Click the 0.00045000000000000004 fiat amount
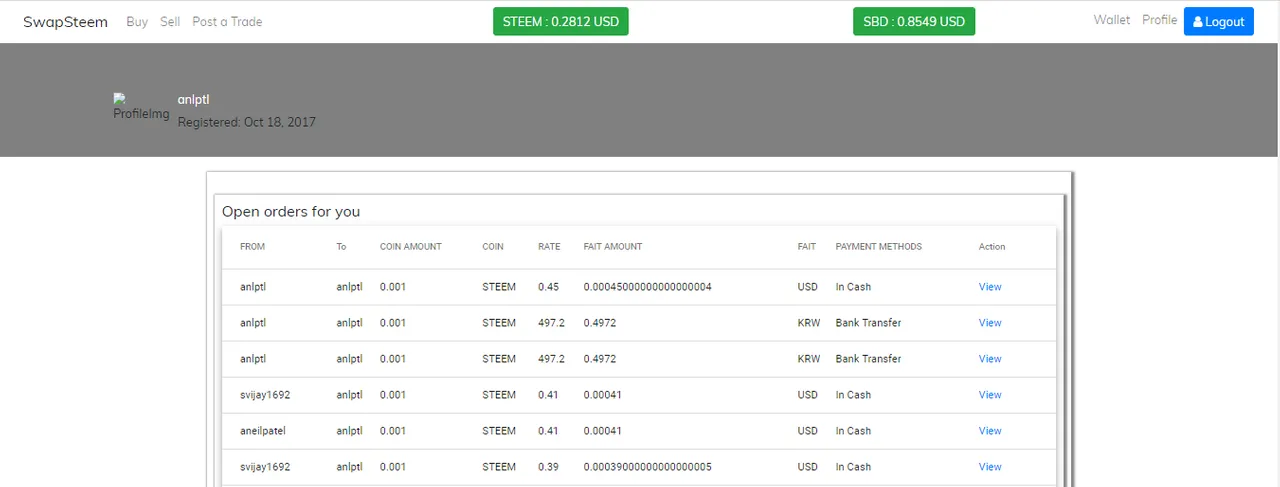This screenshot has height=487, width=1280. tap(648, 287)
